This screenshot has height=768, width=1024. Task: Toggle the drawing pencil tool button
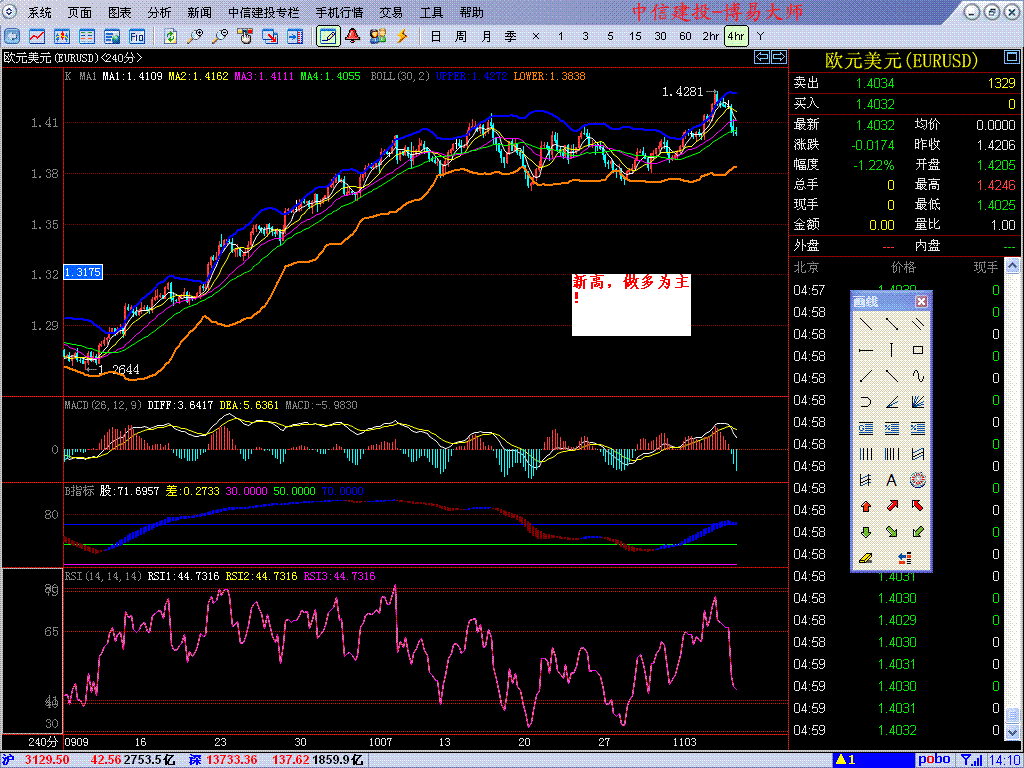(328, 36)
